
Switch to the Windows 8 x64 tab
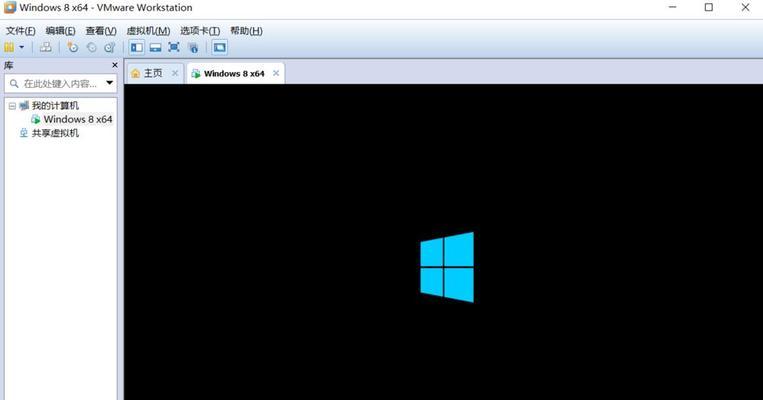pos(234,73)
